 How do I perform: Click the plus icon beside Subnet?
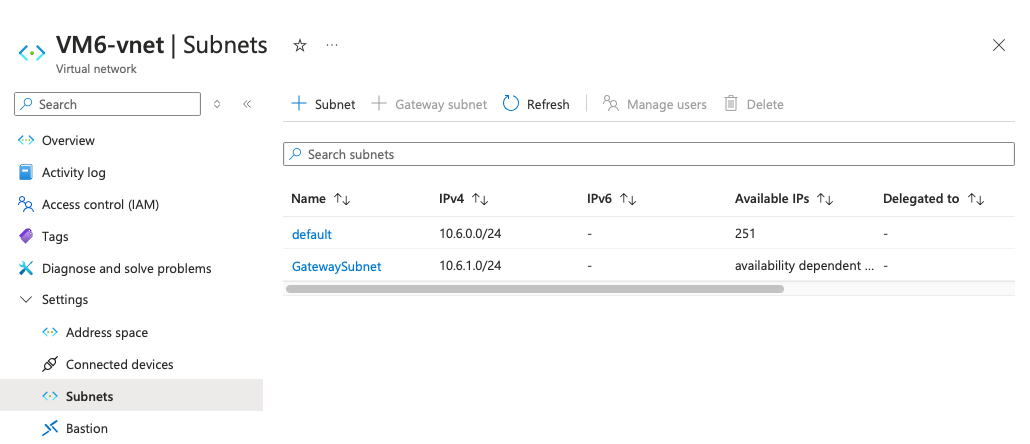[x=299, y=103]
